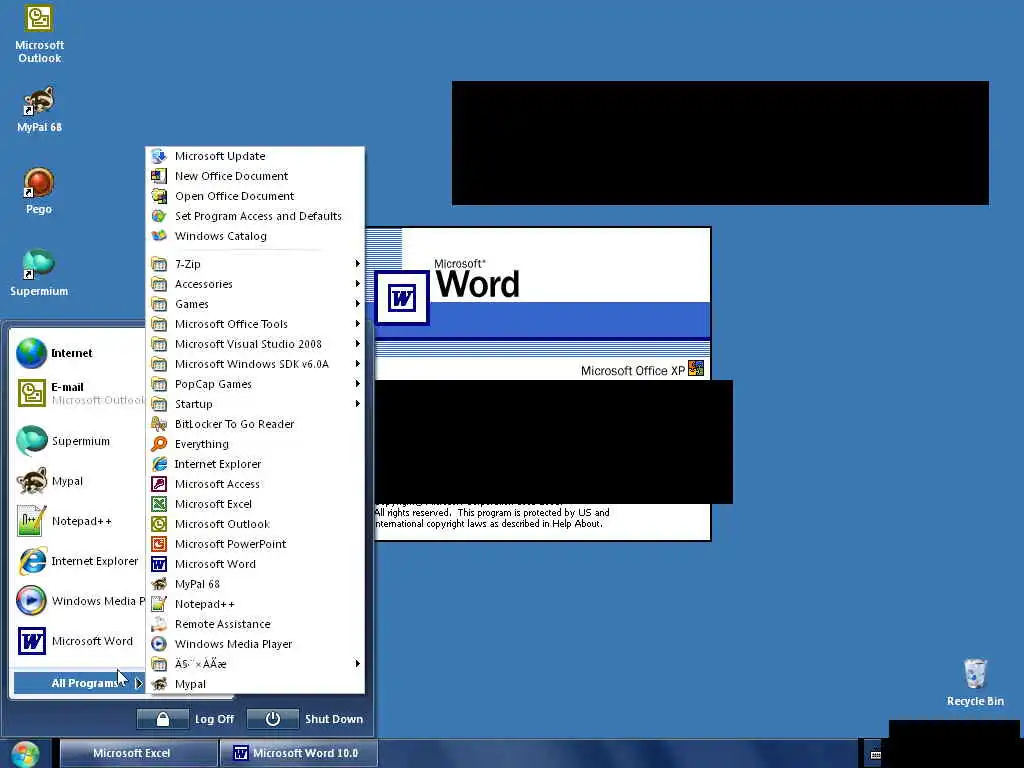
Task: Choose Windows Media Player in All Programs list
Action: pyautogui.click(x=255, y=644)
